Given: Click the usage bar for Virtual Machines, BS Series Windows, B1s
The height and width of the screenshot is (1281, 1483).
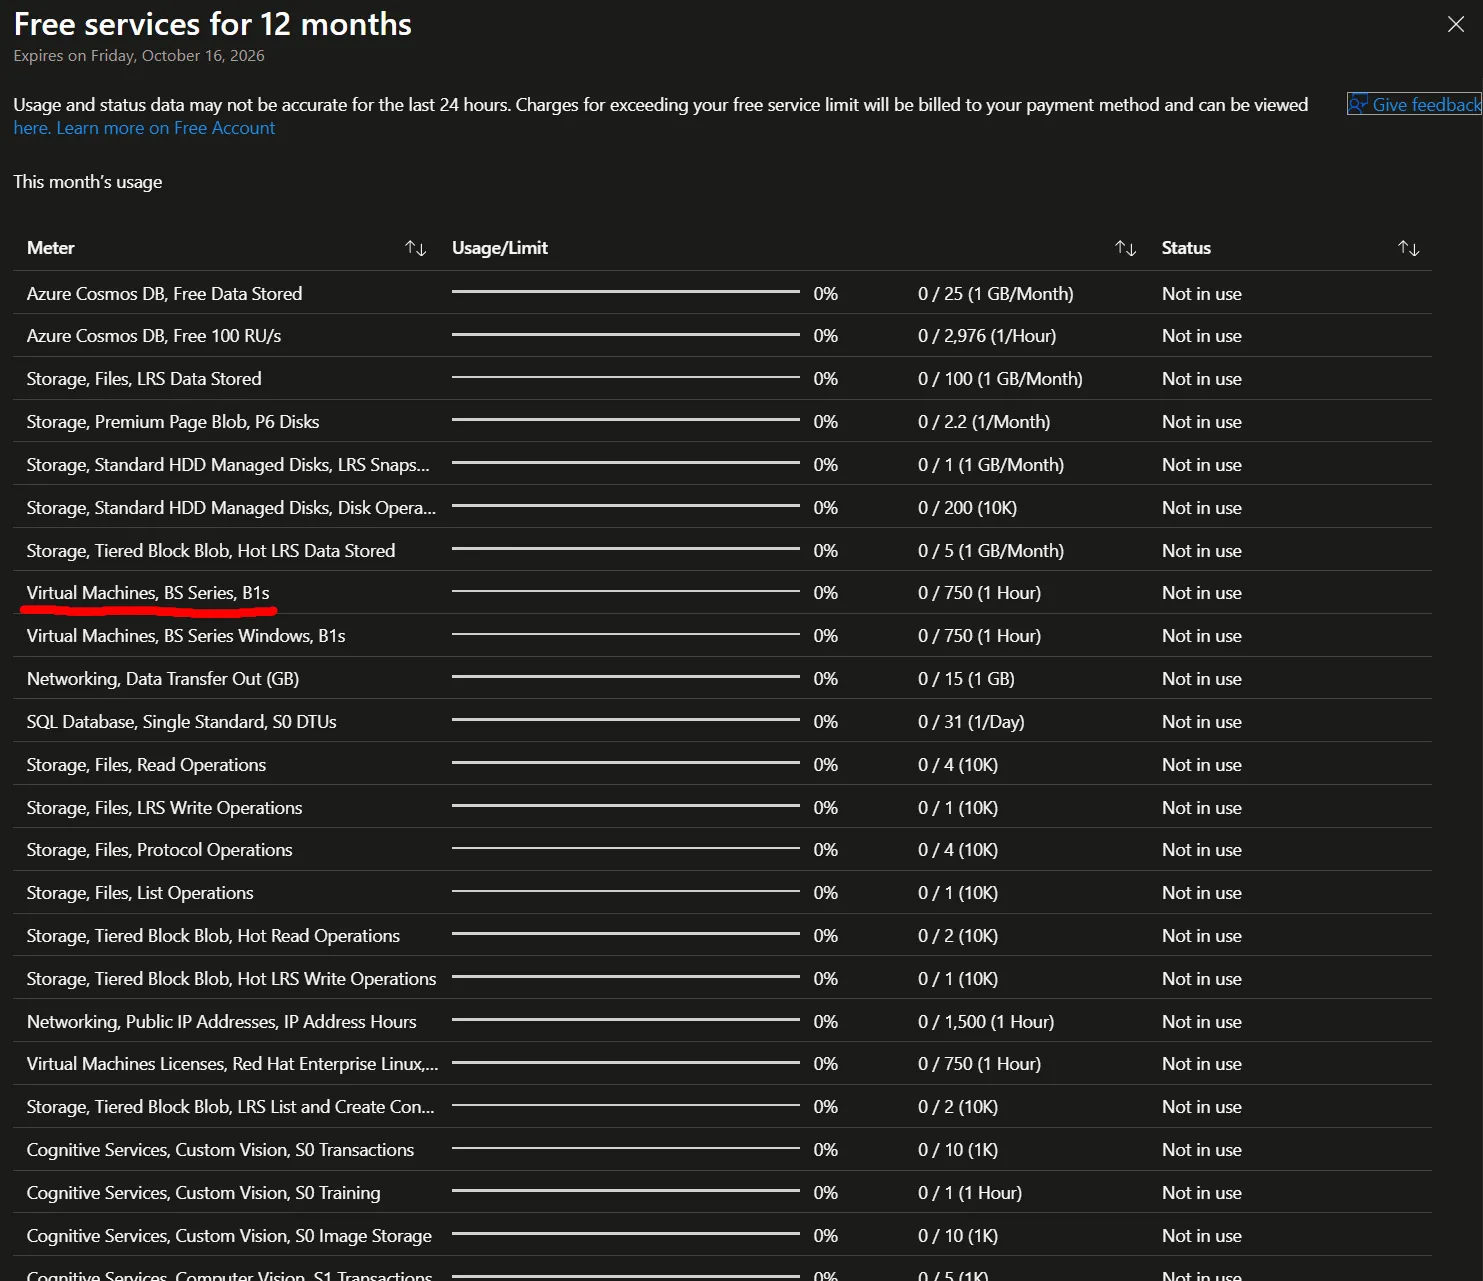Looking at the screenshot, I should (x=626, y=634).
